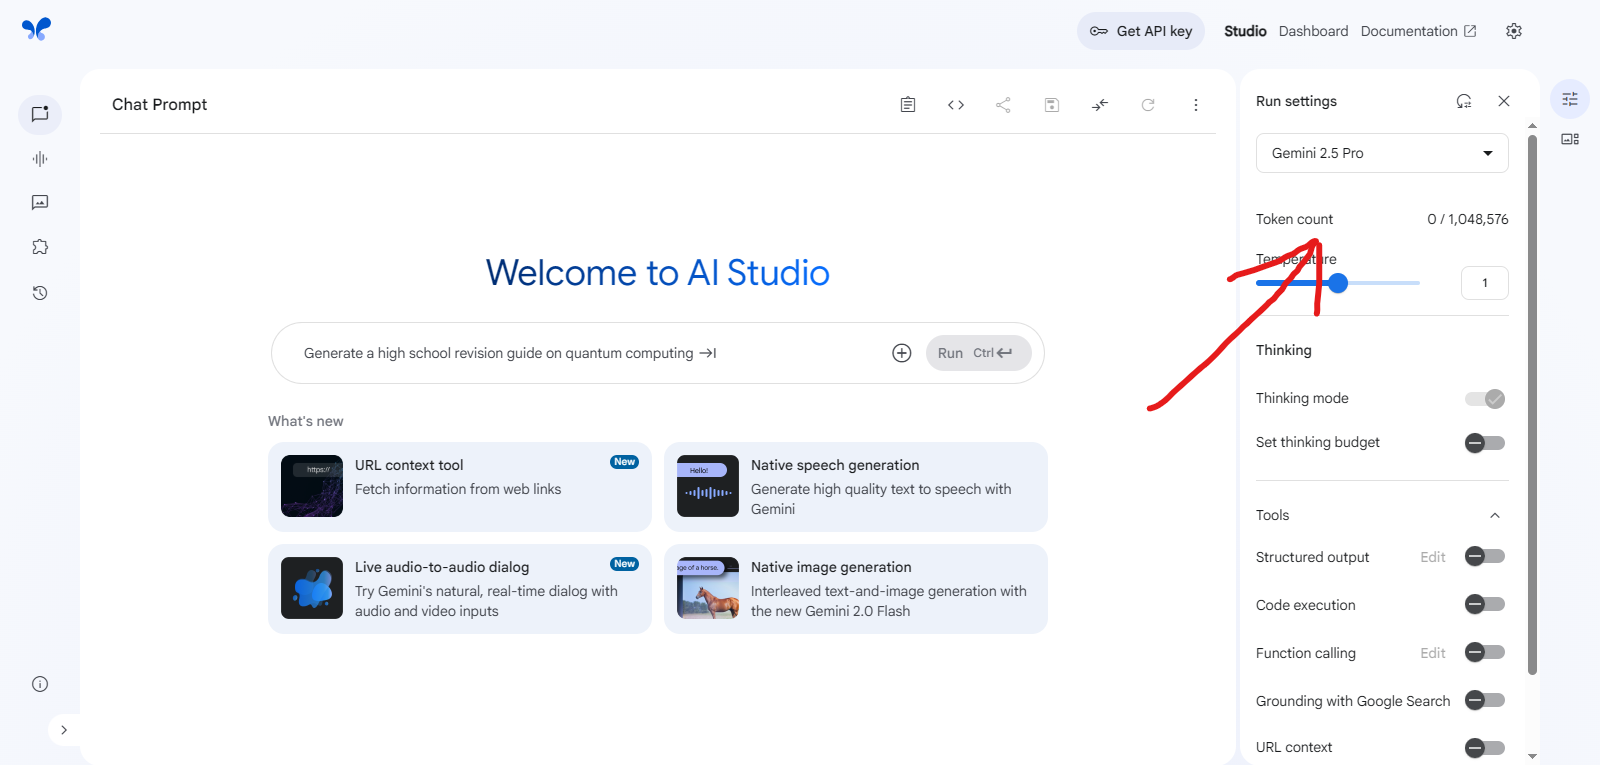Image resolution: width=1600 pixels, height=765 pixels.
Task: Click Edit next to Function calling
Action: coord(1433,653)
